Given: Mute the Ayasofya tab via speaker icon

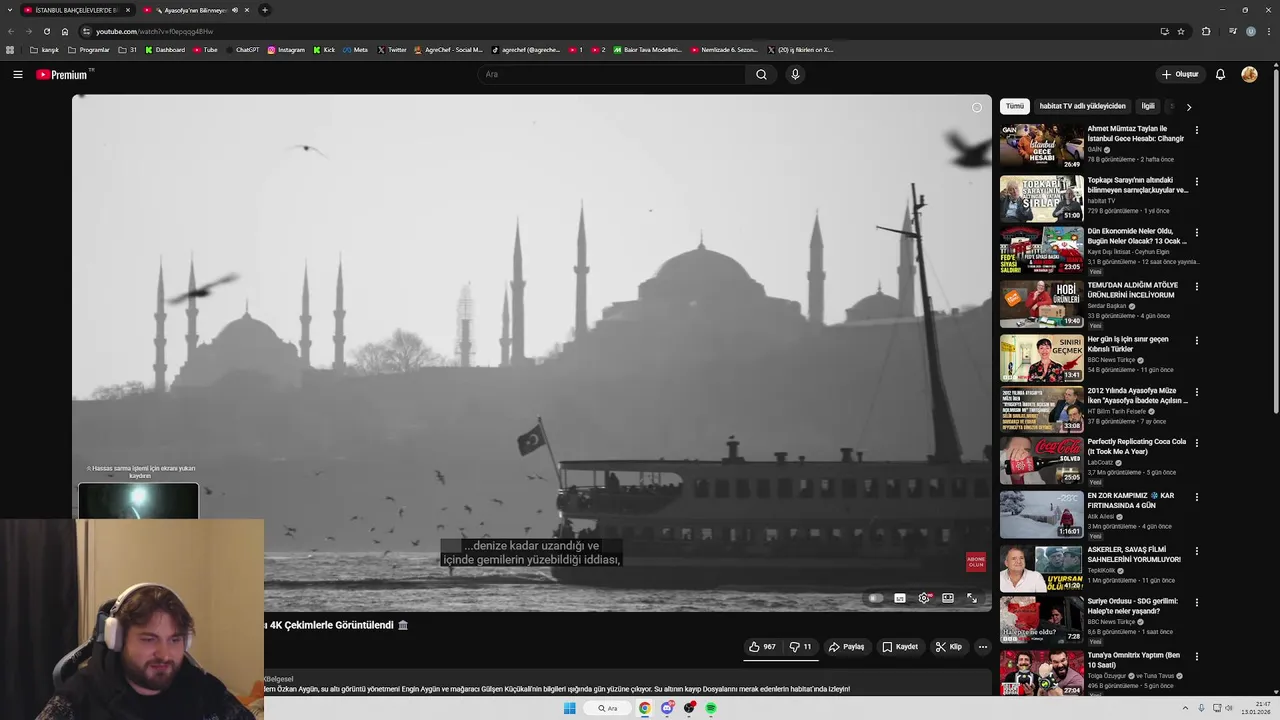Looking at the screenshot, I should (x=235, y=10).
